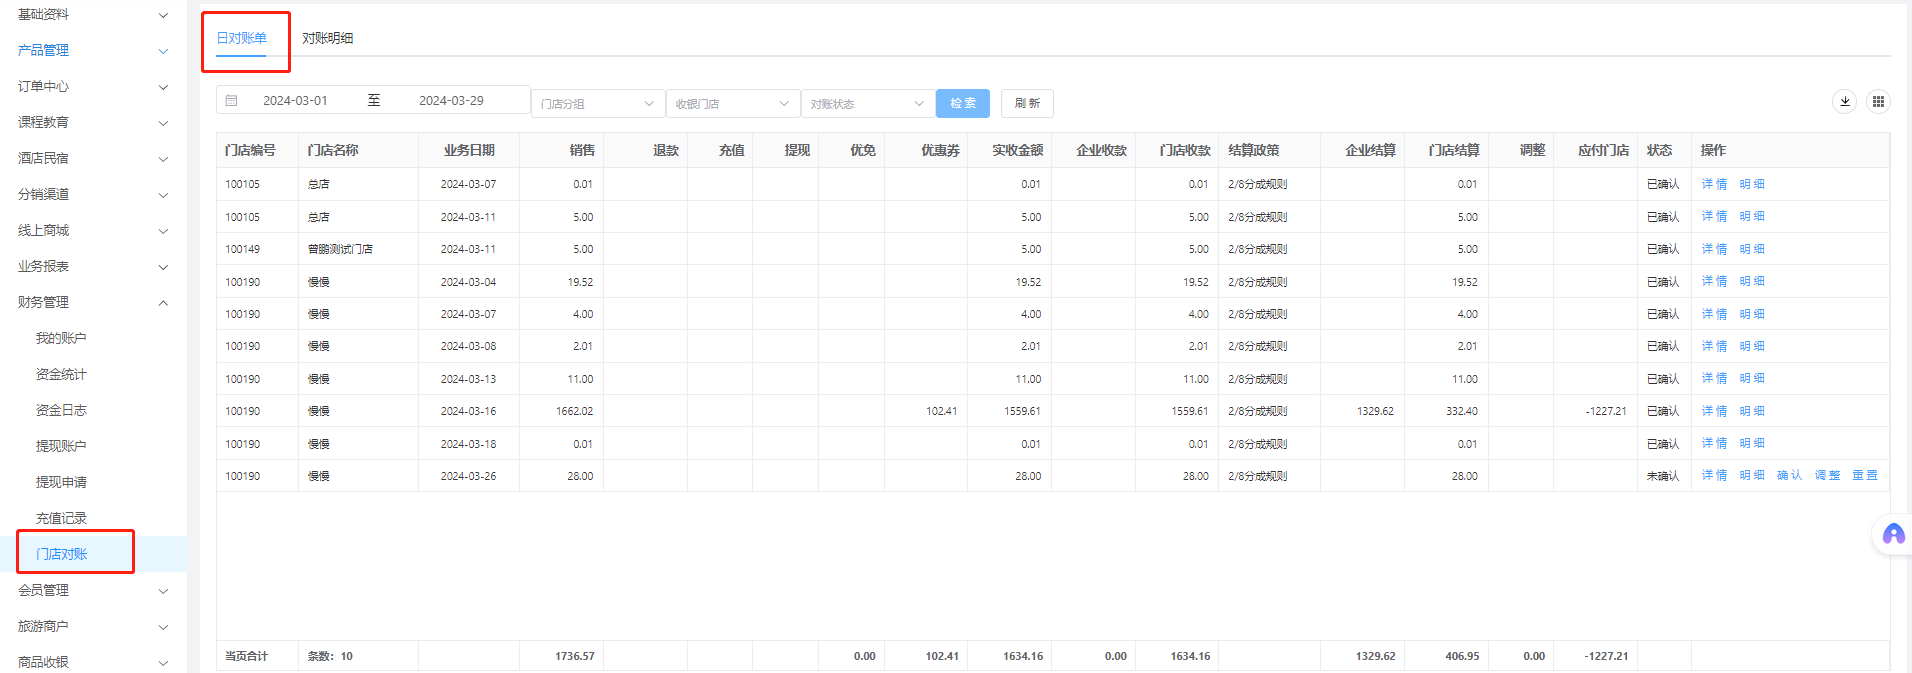The image size is (1912, 673).
Task: Open the floating assistant avatar icon
Action: [x=1893, y=534]
